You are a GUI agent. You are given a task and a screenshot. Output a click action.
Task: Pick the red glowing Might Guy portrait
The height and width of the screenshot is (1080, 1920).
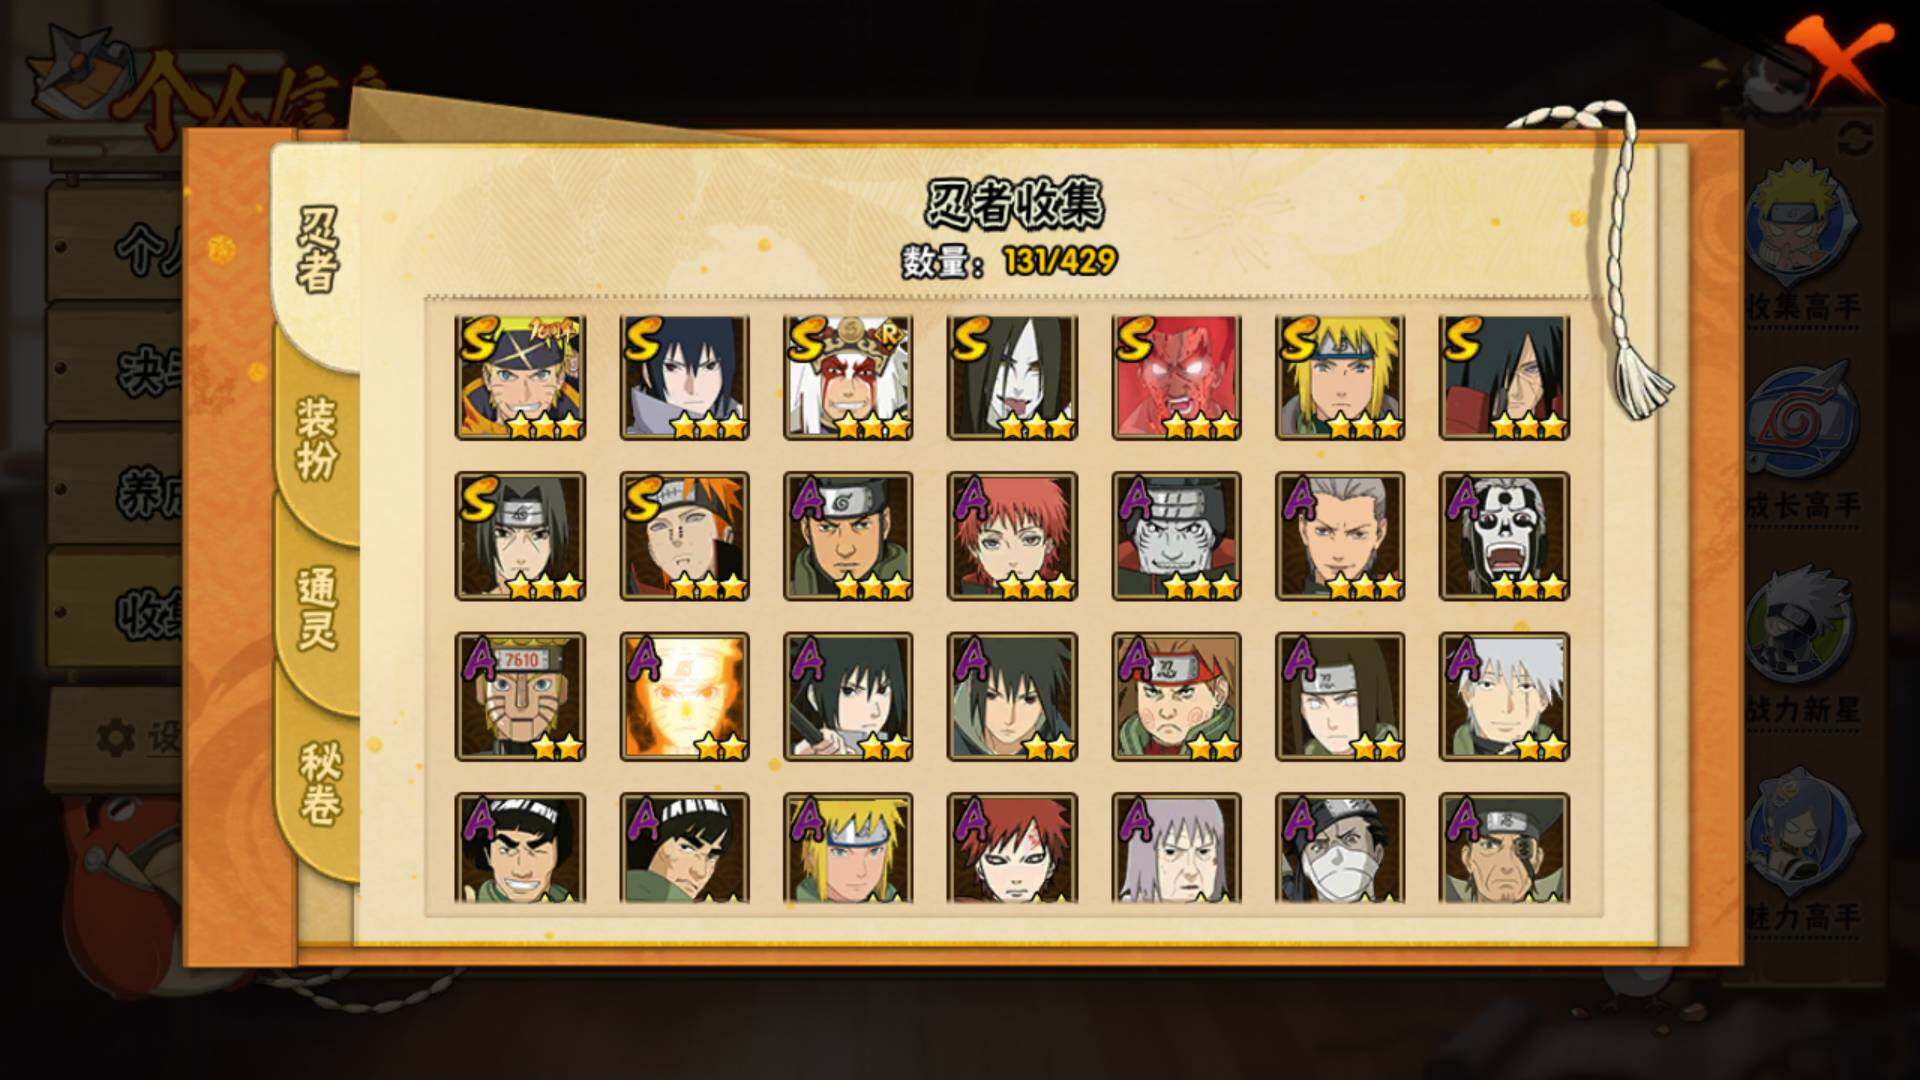[1176, 377]
